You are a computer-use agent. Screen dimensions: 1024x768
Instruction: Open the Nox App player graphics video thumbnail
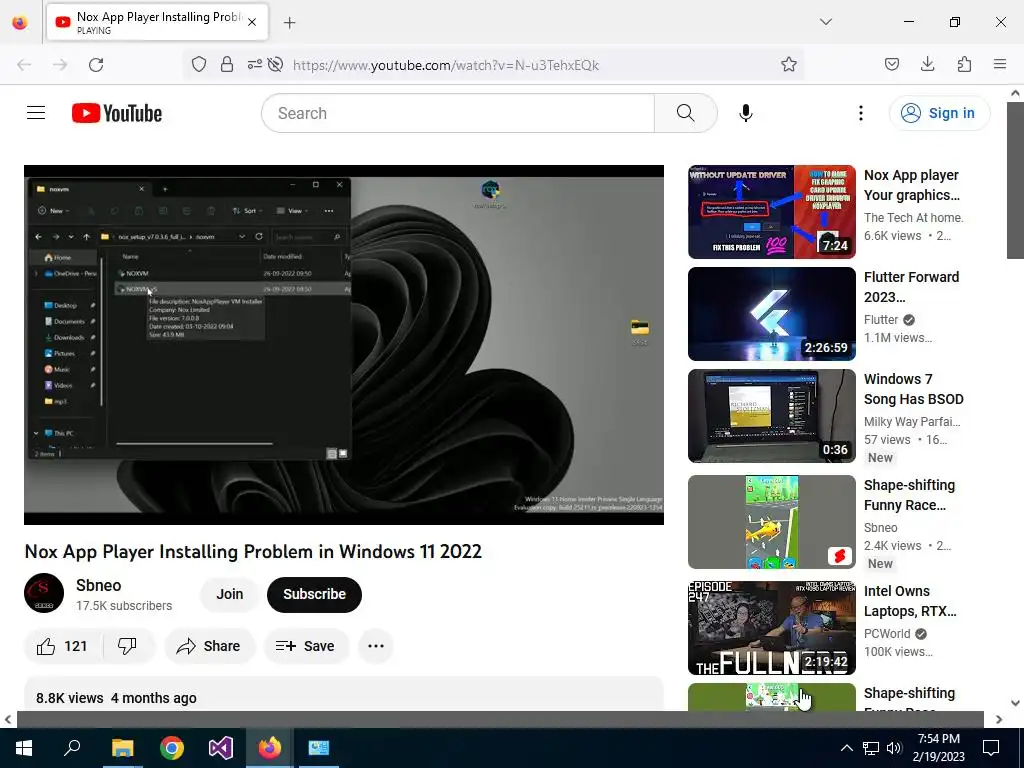coord(771,212)
